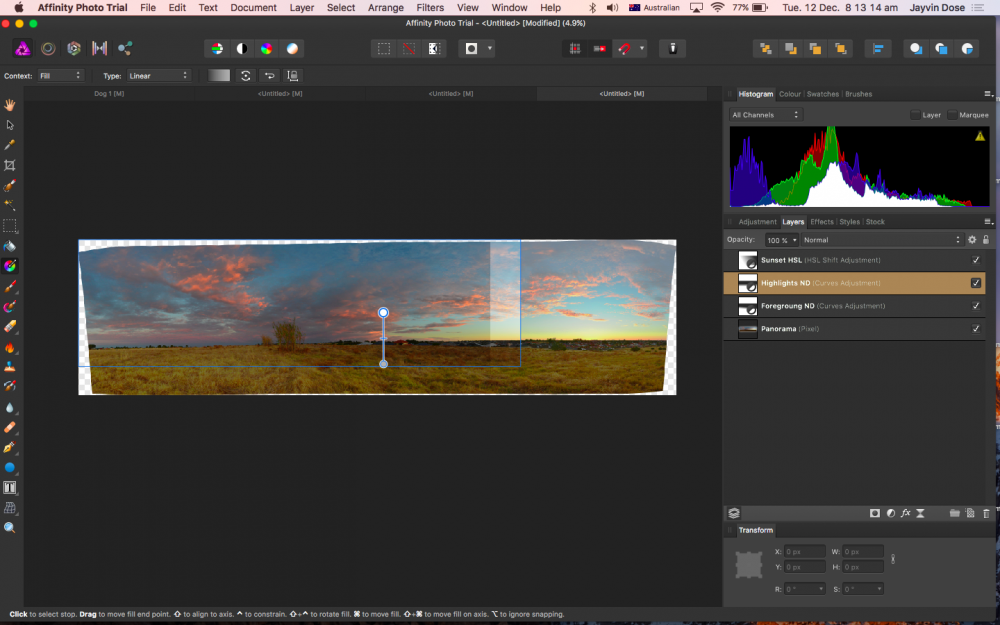Viewport: 1000px width, 625px height.
Task: Click the trash icon to delete layer
Action: point(985,513)
